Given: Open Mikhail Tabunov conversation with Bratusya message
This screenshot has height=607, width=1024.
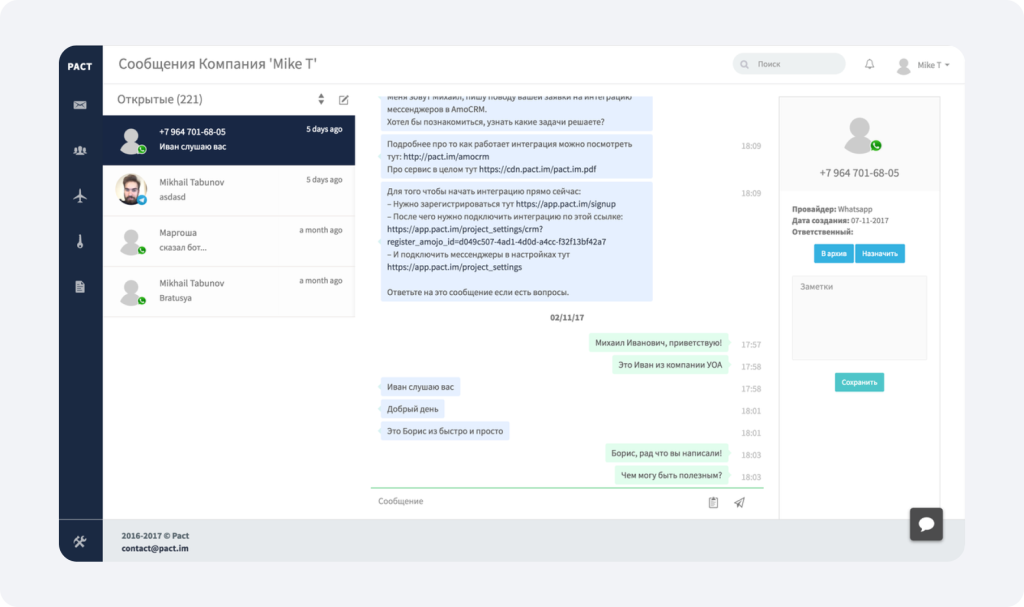Looking at the screenshot, I should [229, 291].
